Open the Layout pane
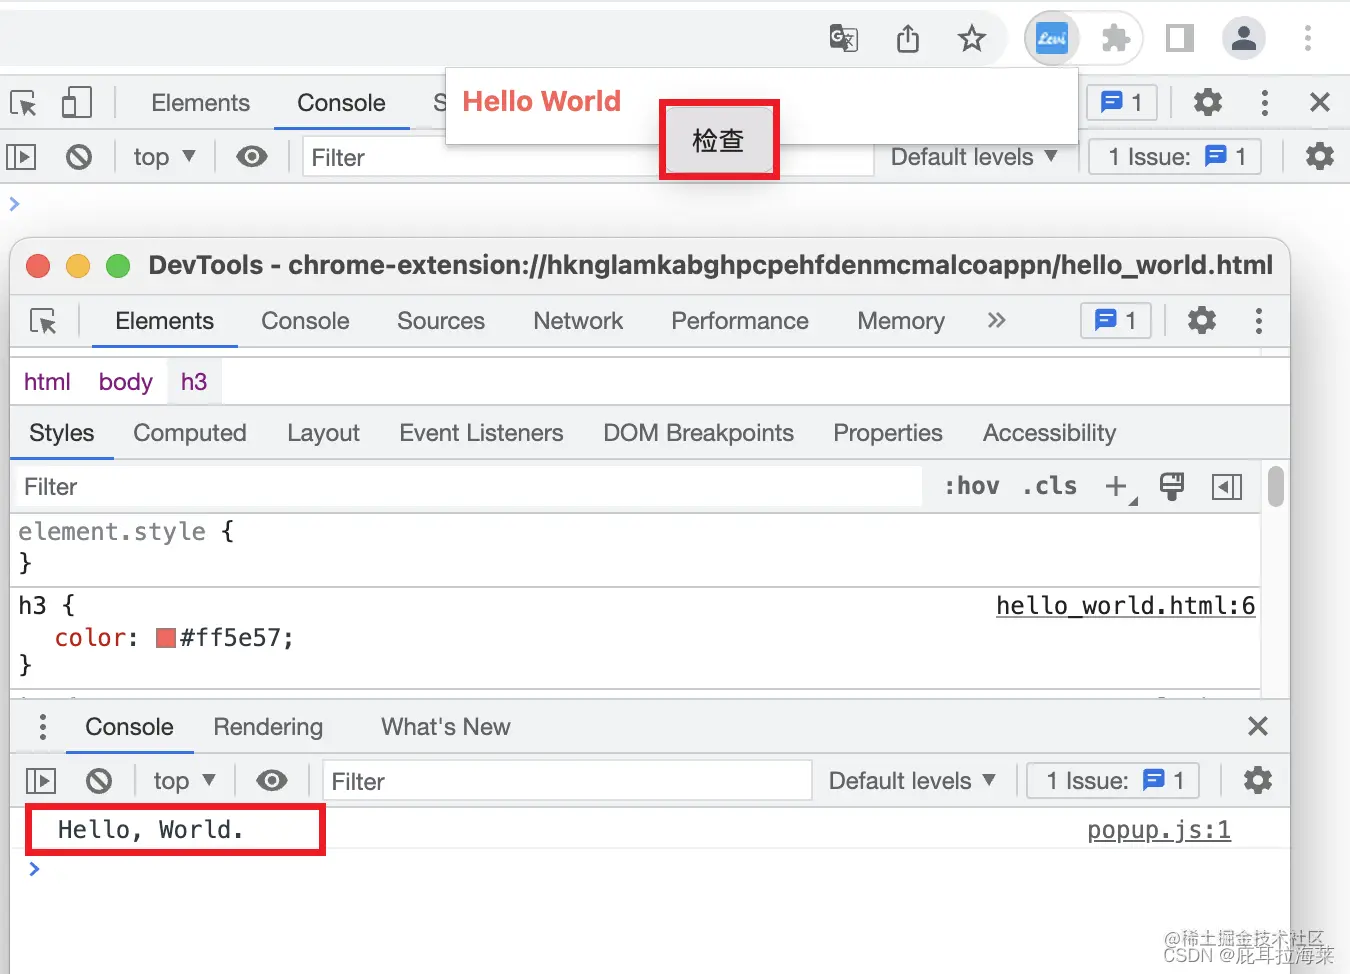1350x974 pixels. [323, 433]
